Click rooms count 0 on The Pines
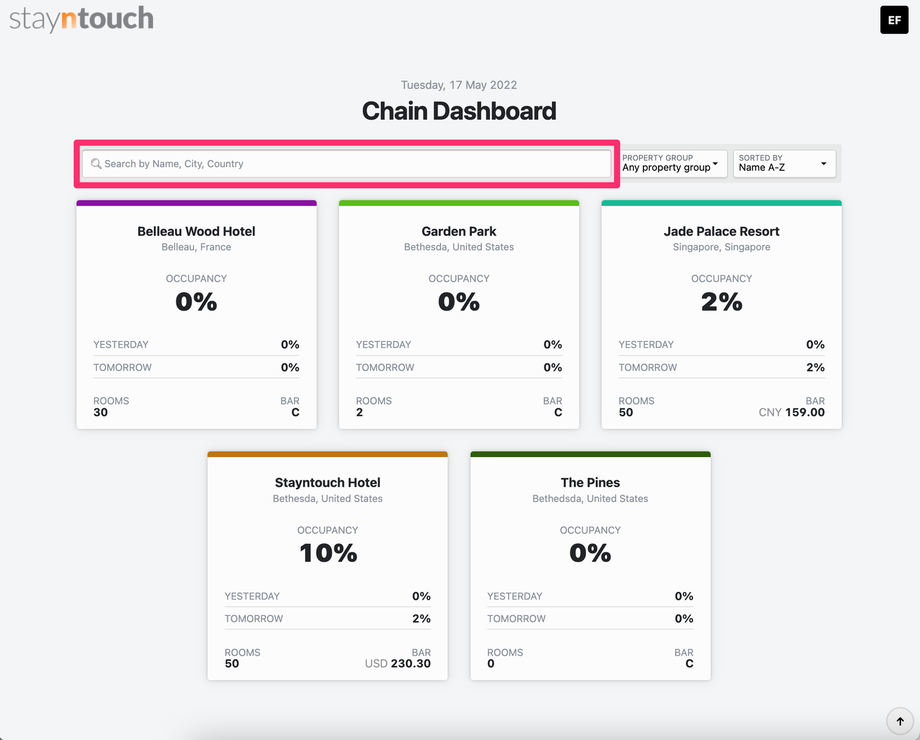The height and width of the screenshot is (740, 920). (491, 664)
